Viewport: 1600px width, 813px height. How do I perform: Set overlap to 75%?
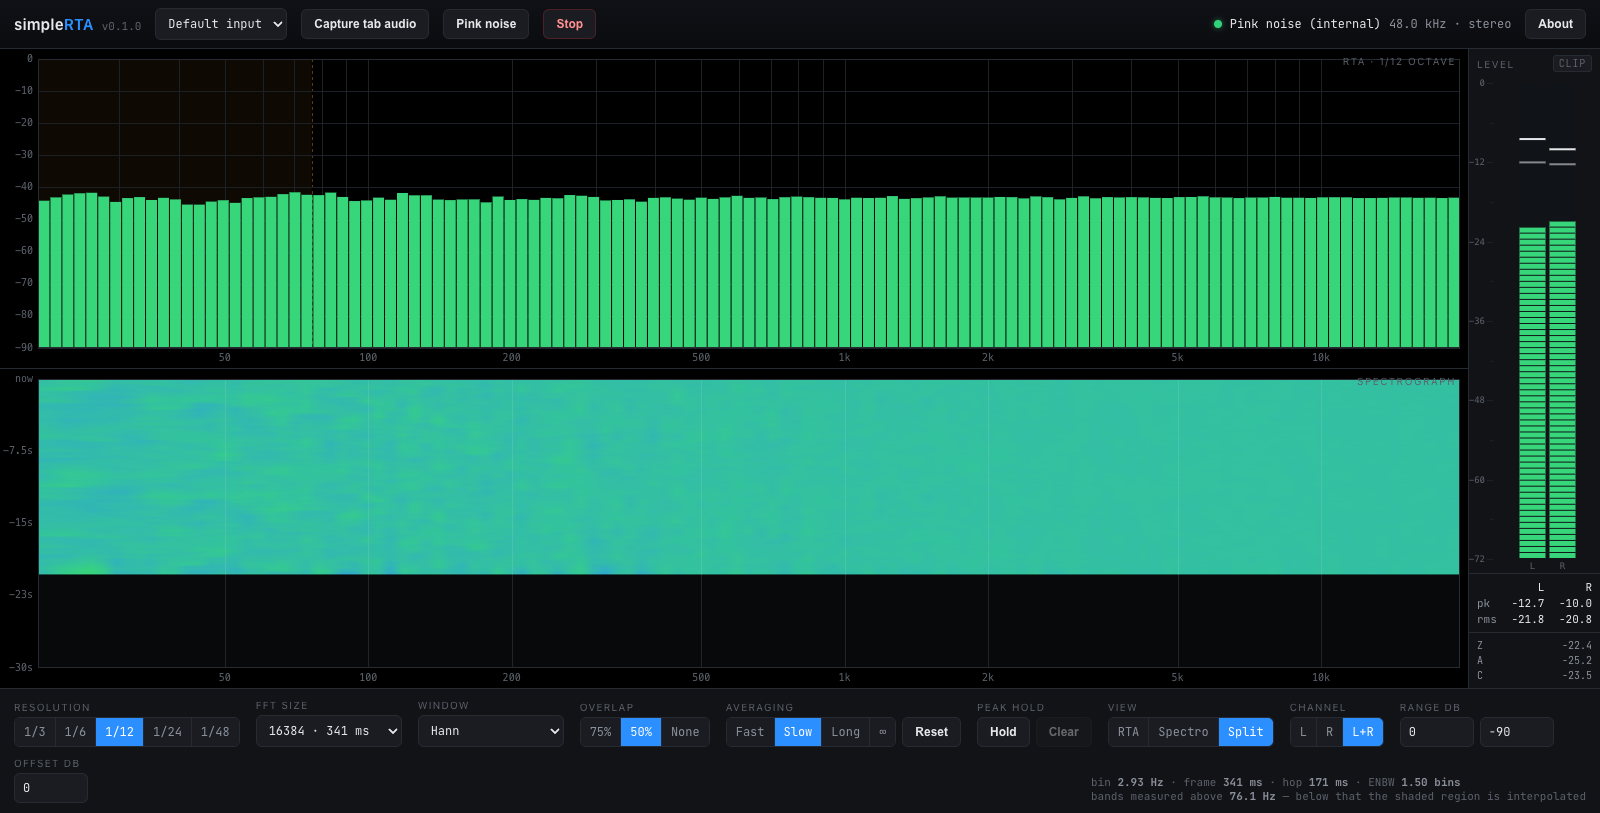pos(601,732)
